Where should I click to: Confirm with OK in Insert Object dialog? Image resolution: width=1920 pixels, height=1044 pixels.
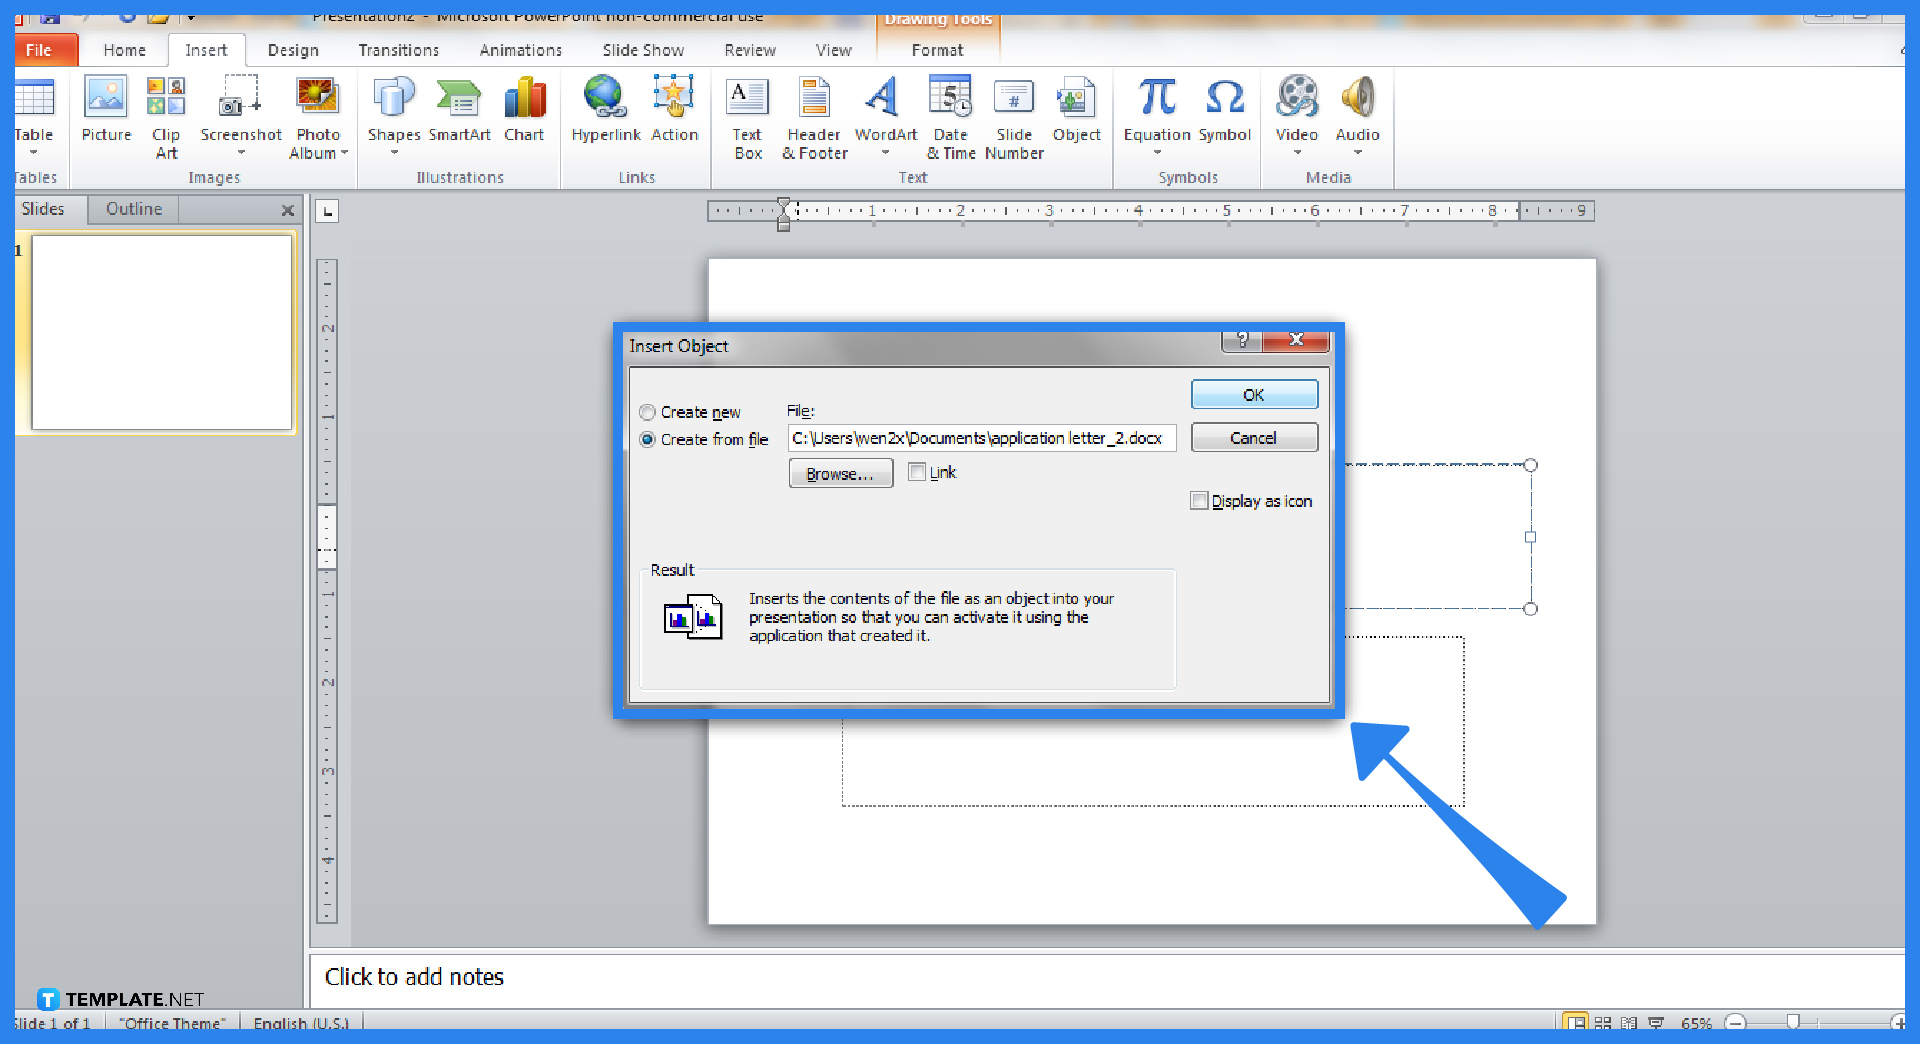pos(1253,394)
